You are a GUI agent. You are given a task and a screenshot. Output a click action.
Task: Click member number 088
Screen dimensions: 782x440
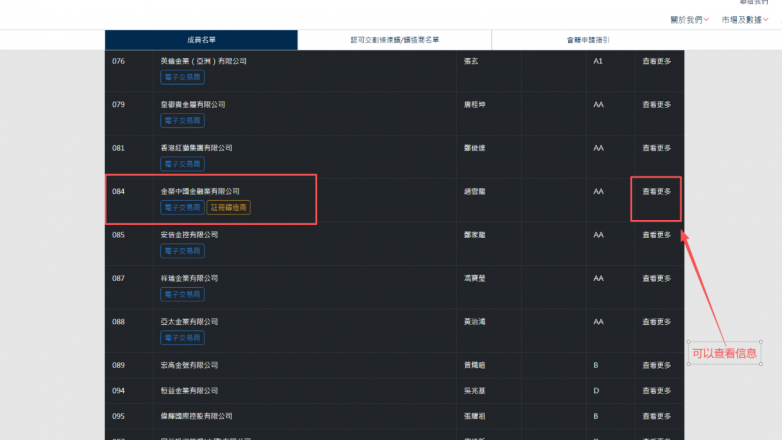[118, 322]
